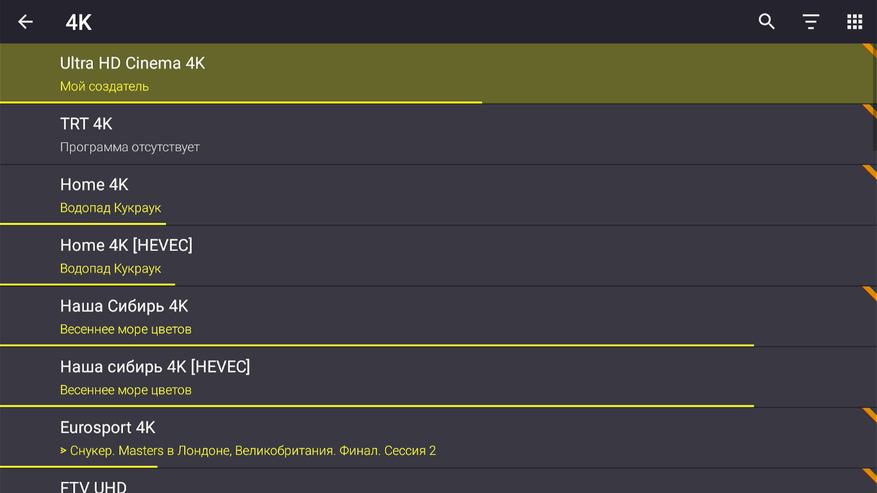The width and height of the screenshot is (877, 493).
Task: Click the orange corner marker on Наша Сибирь 4K
Action: pos(870,293)
